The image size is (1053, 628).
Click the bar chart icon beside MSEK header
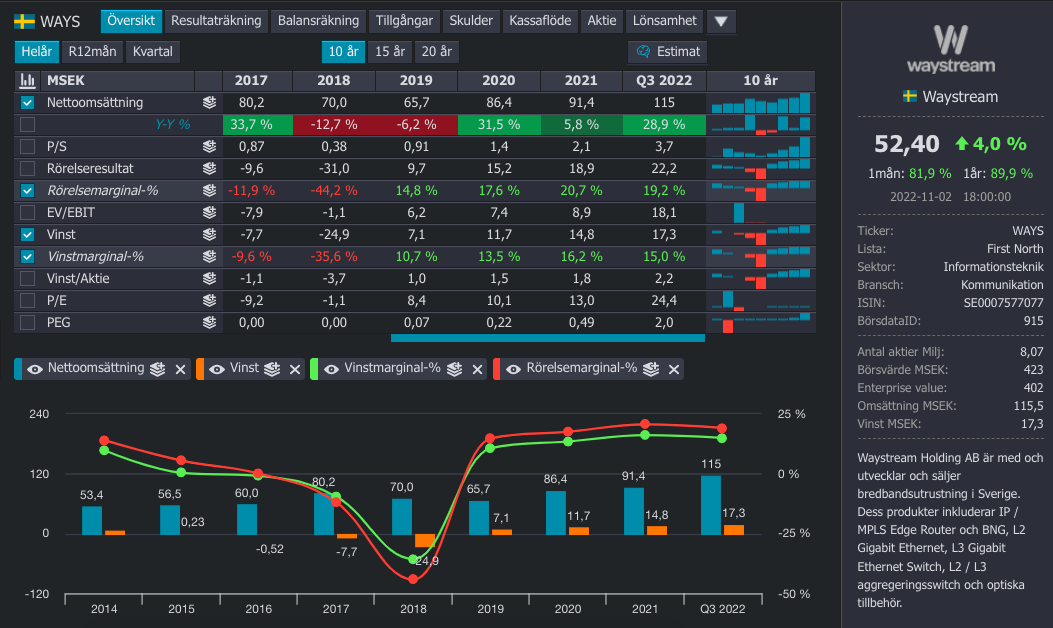pyautogui.click(x=28, y=81)
